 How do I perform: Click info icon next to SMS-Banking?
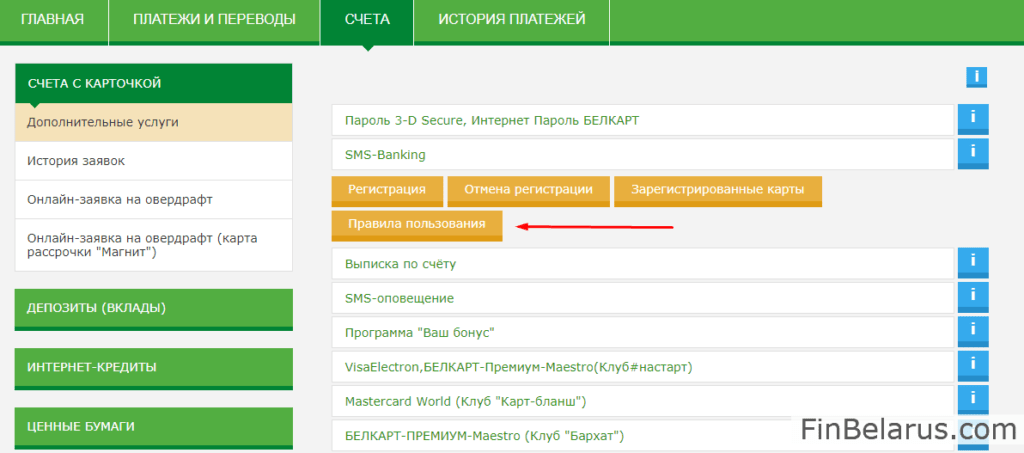972,154
